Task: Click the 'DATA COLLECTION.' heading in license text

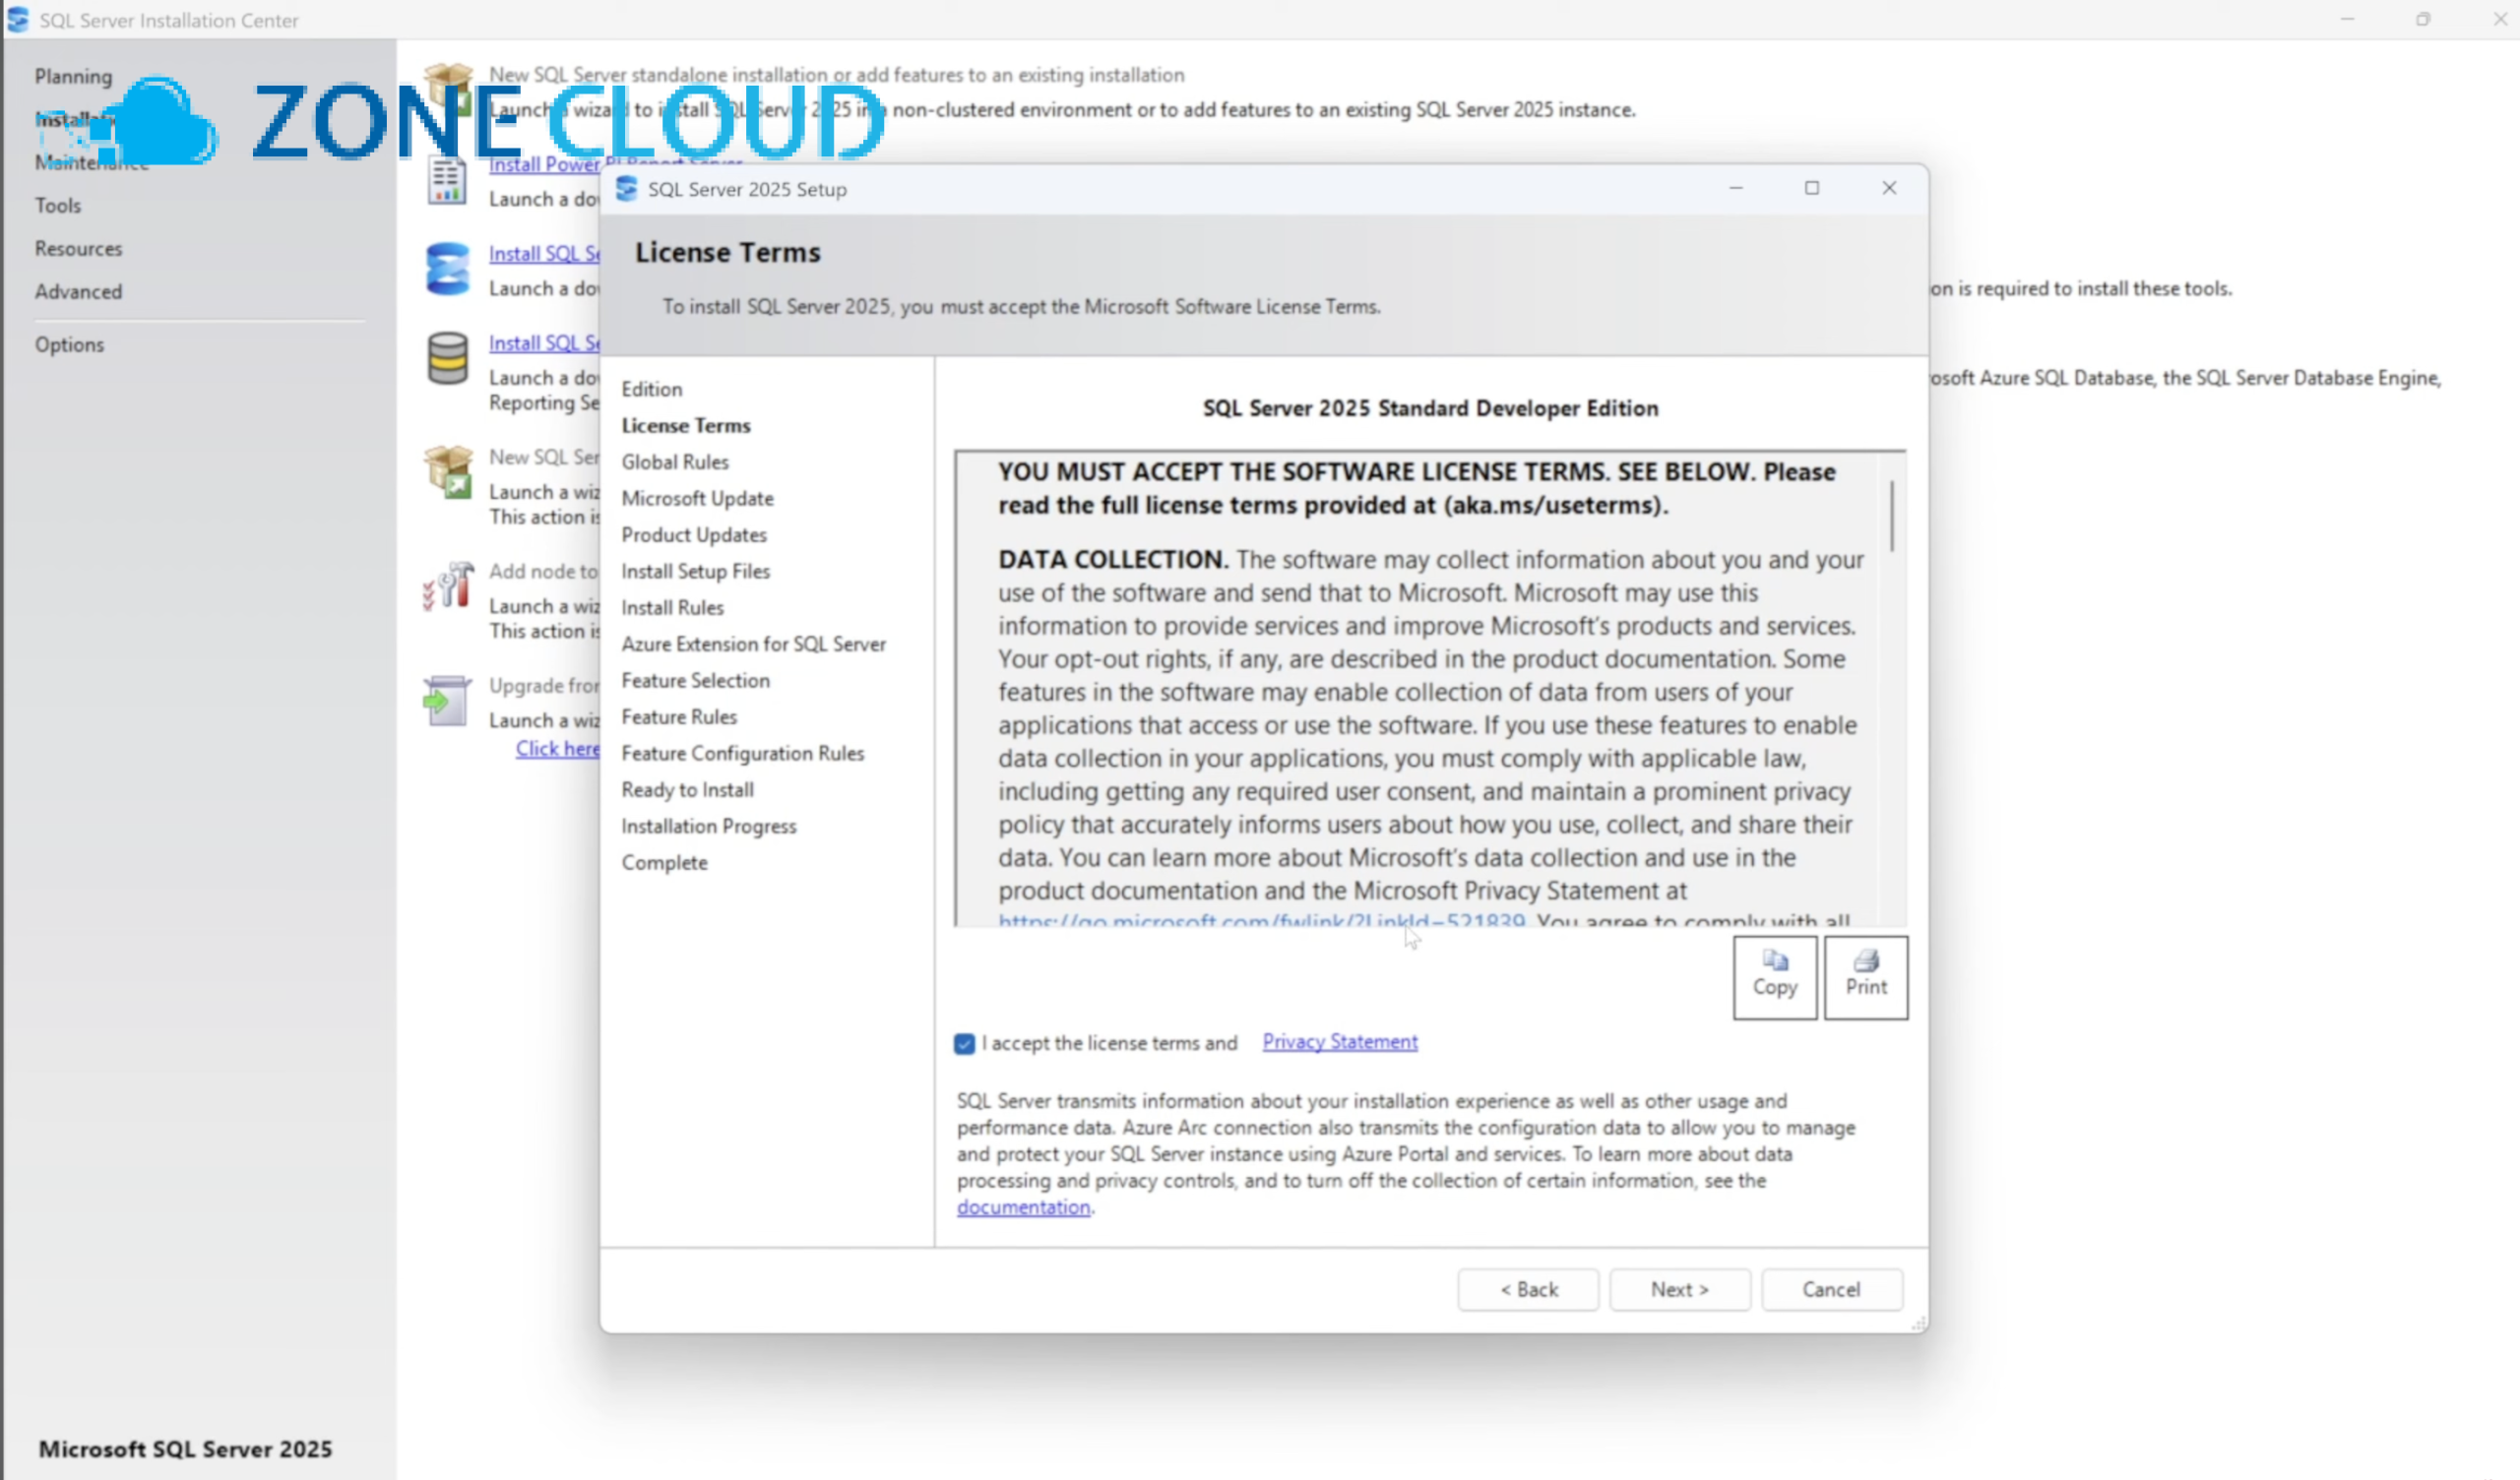Action: tap(1112, 559)
